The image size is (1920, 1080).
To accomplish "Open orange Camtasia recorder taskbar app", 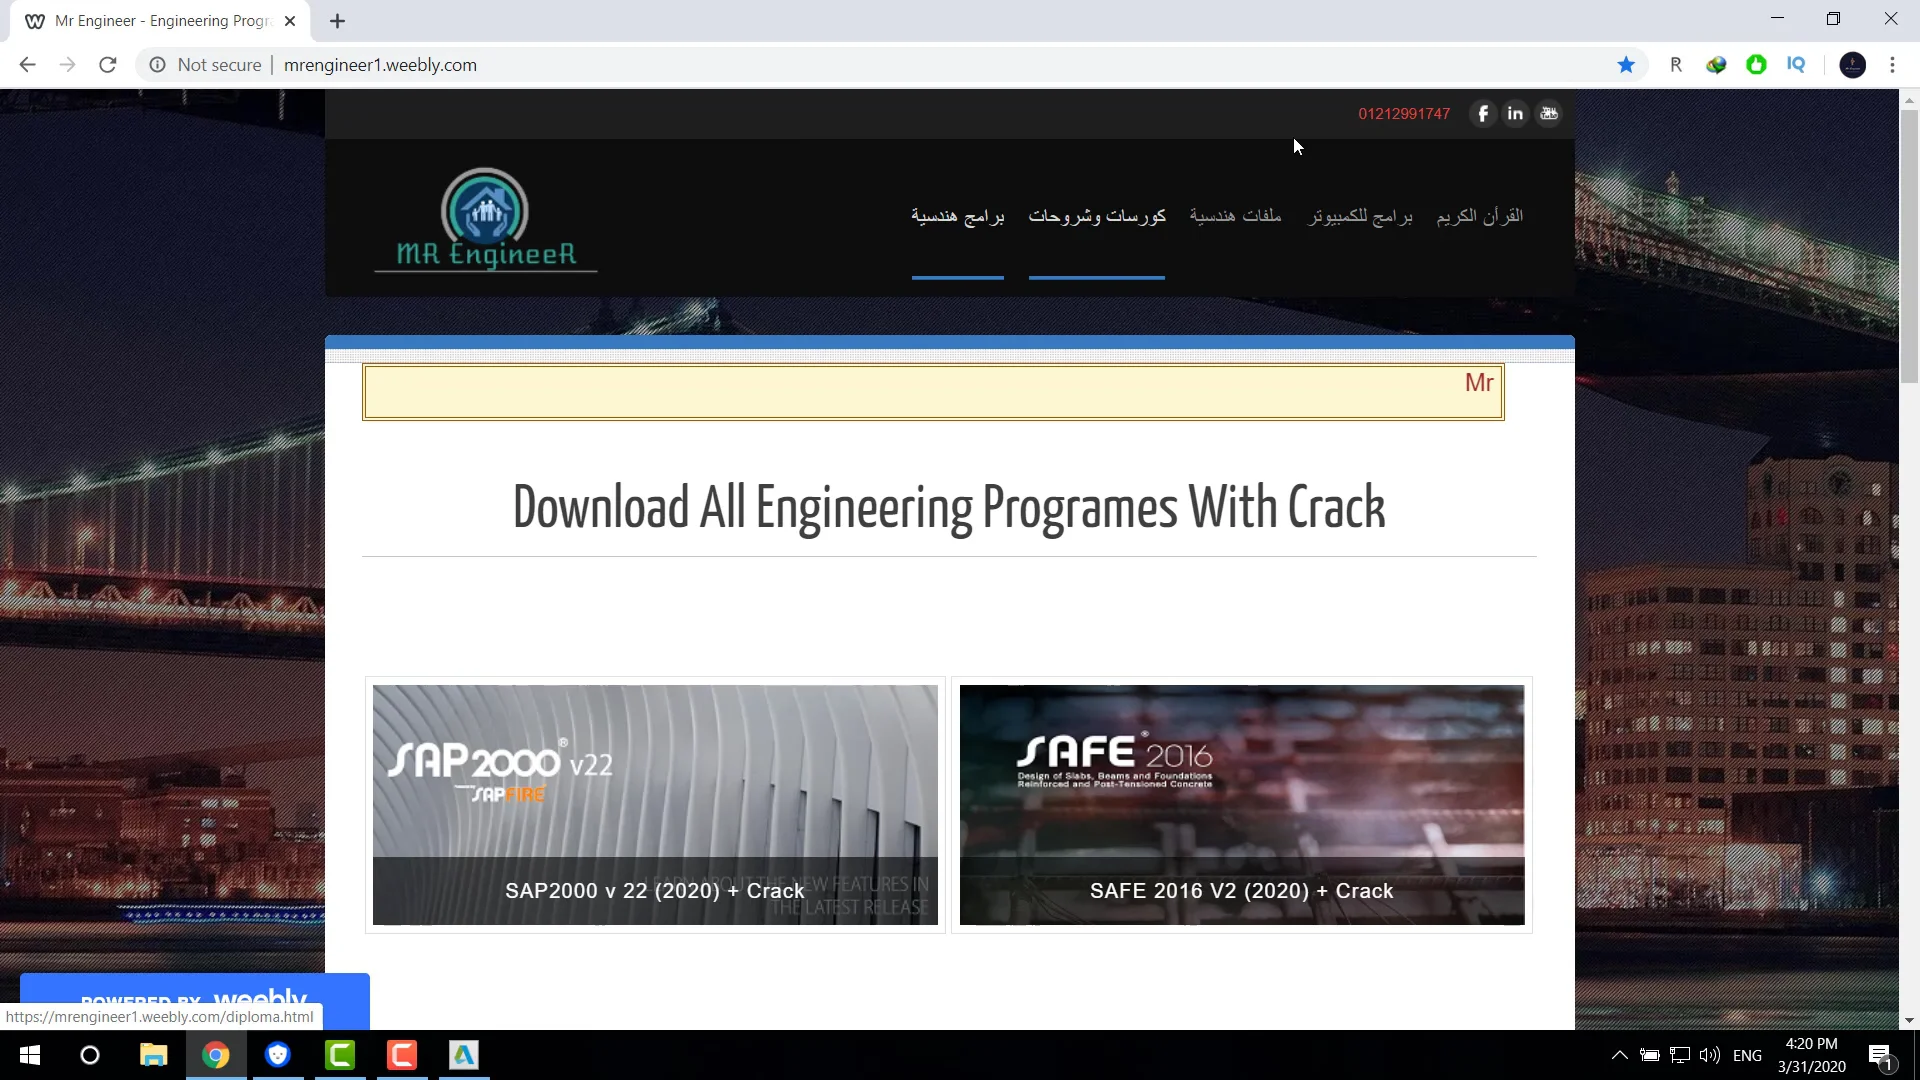I will [402, 1055].
